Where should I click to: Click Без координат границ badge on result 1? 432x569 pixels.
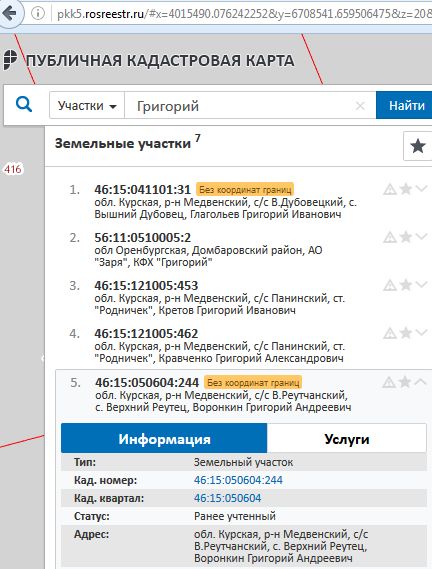(245, 189)
